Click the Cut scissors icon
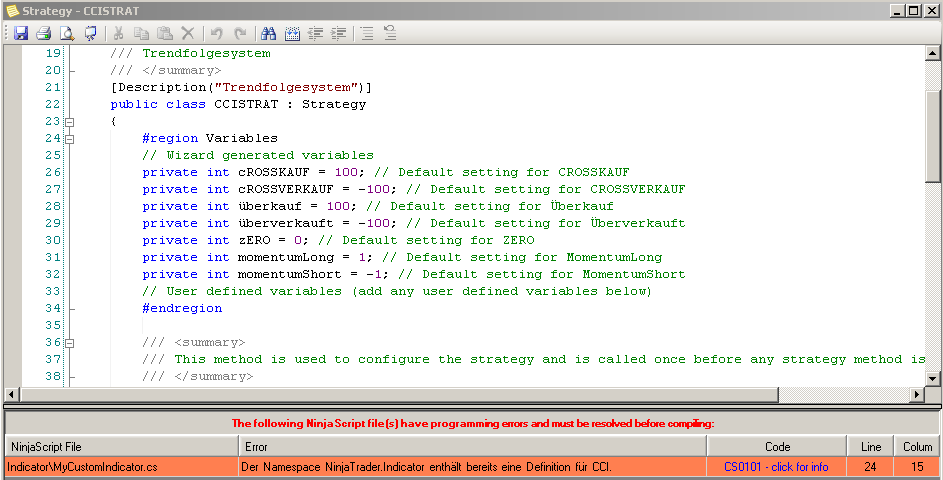Viewport: 943px width, 480px height. (118, 33)
